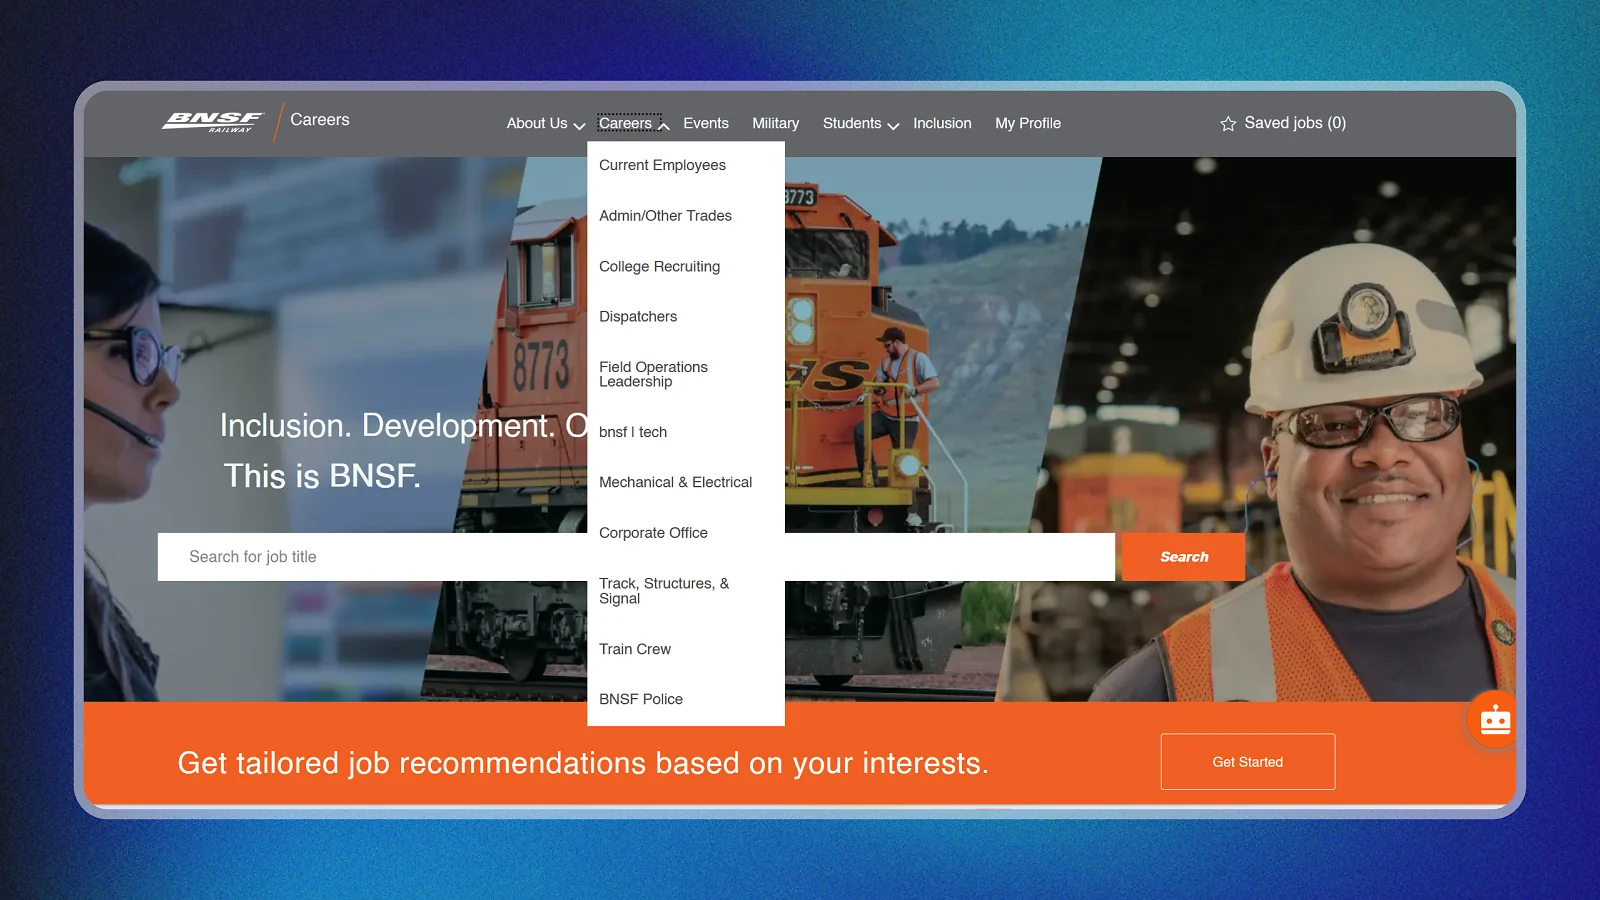The image size is (1600, 900).
Task: Choose Dispatchers from the Careers menu
Action: (638, 316)
